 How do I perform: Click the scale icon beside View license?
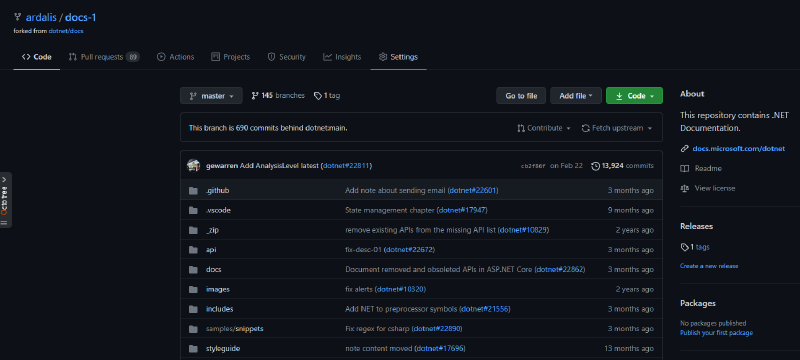[685, 189]
